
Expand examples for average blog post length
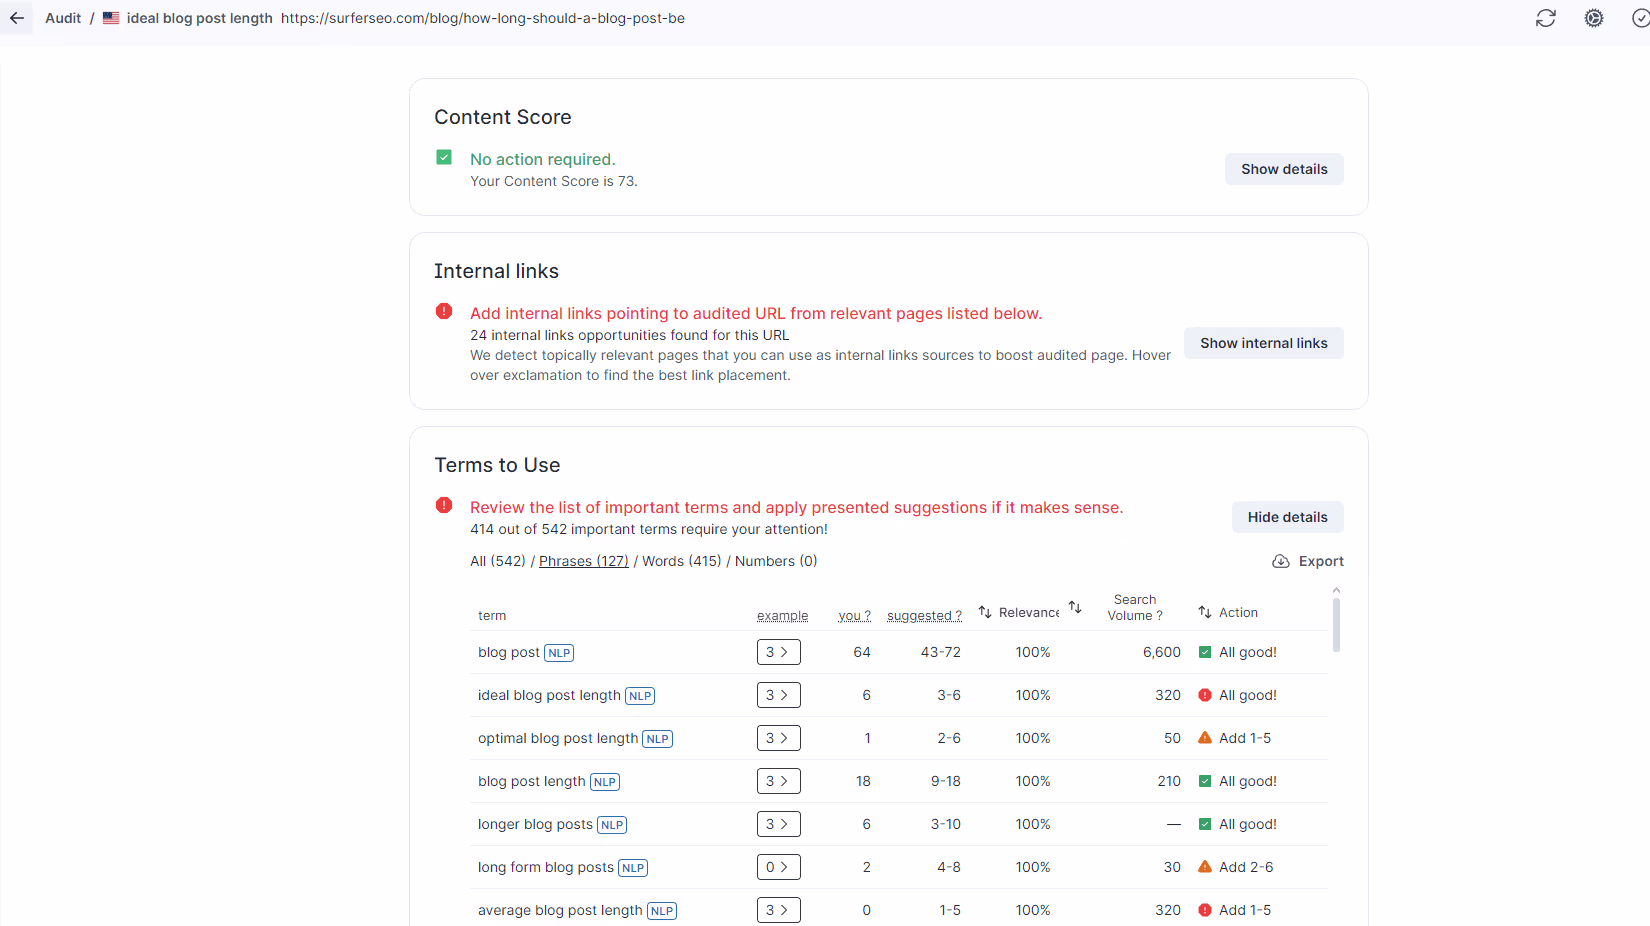tap(778, 910)
